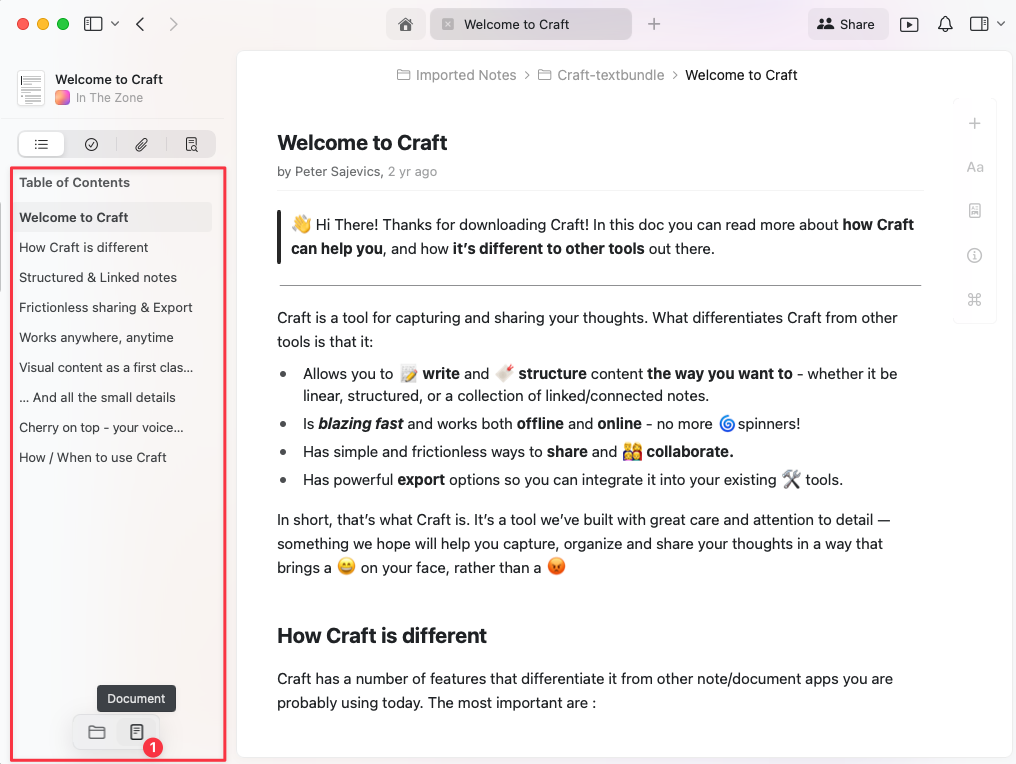Click the home icon in the tab bar

[x=406, y=23]
